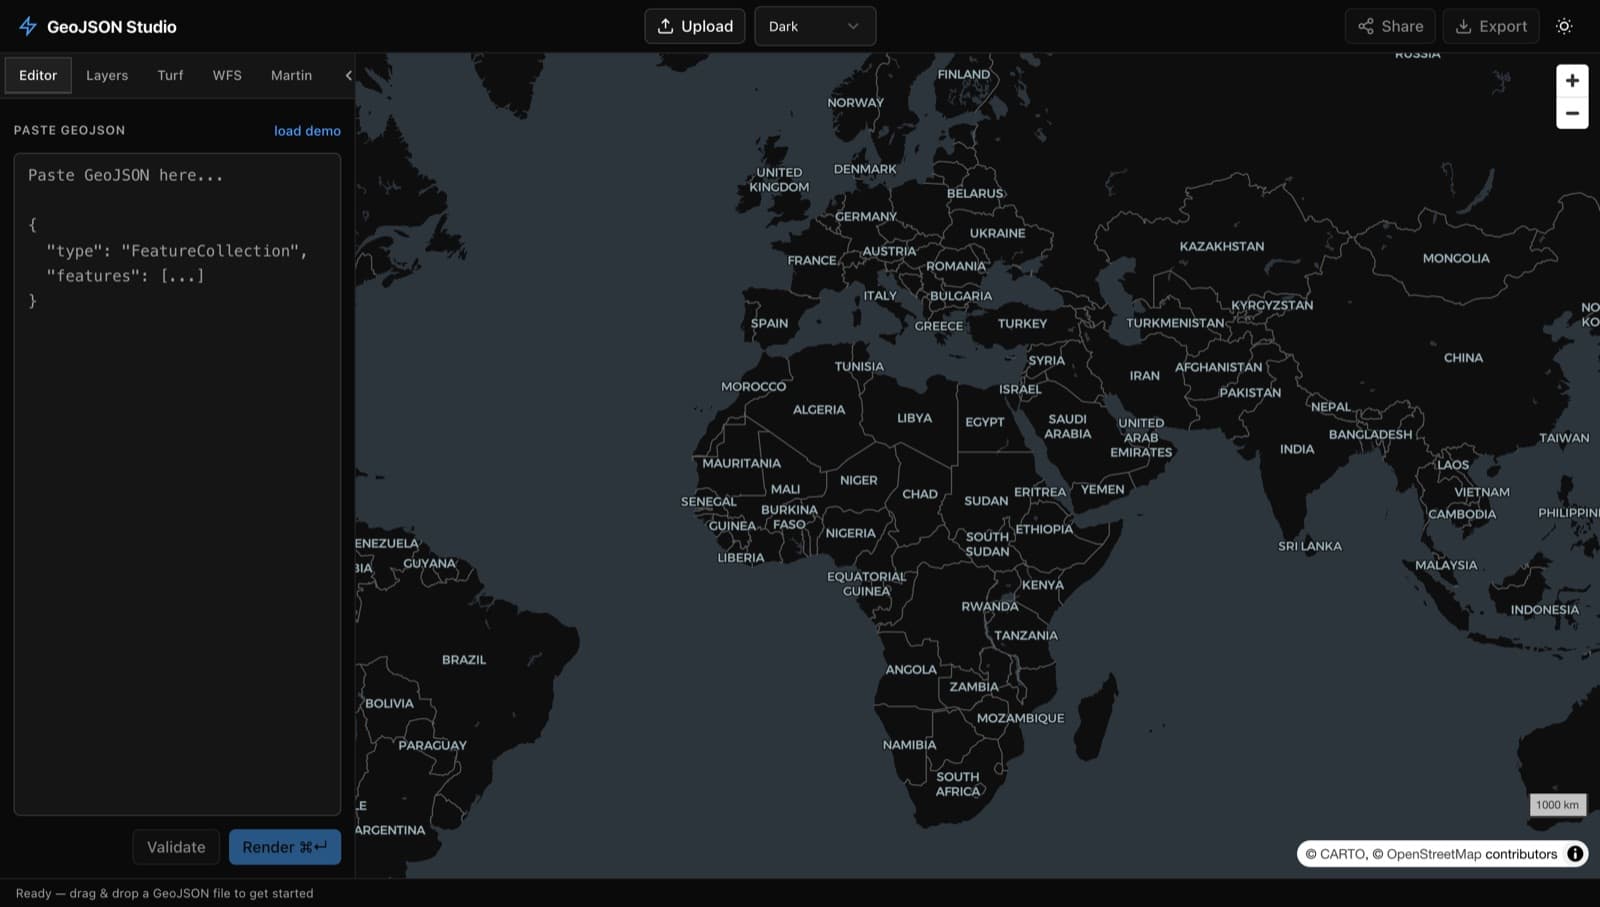Click the CARTO attribution link
The width and height of the screenshot is (1600, 907).
(x=1343, y=854)
